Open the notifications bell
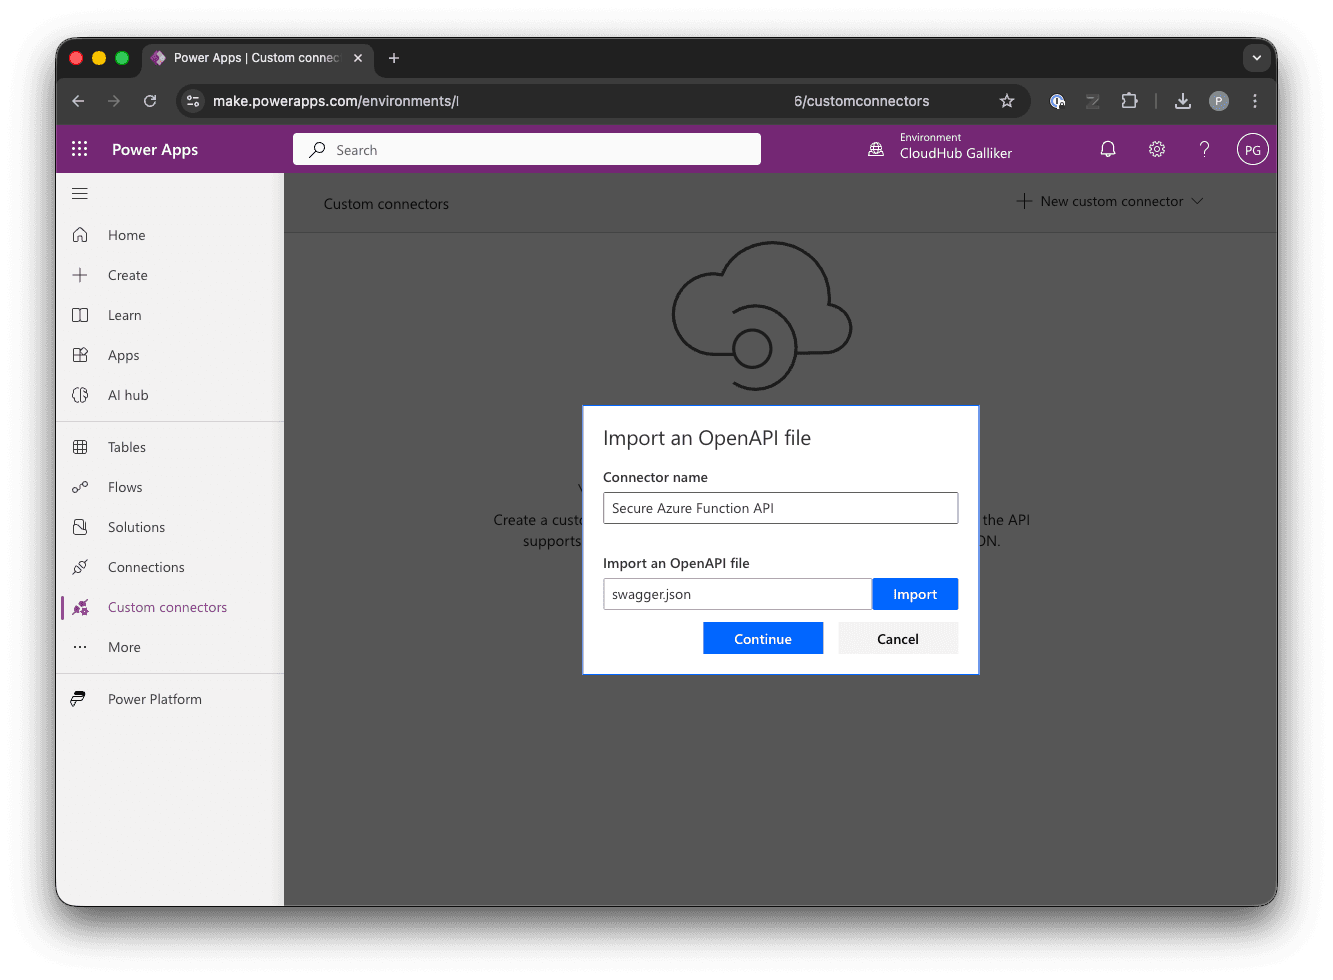 (1107, 148)
